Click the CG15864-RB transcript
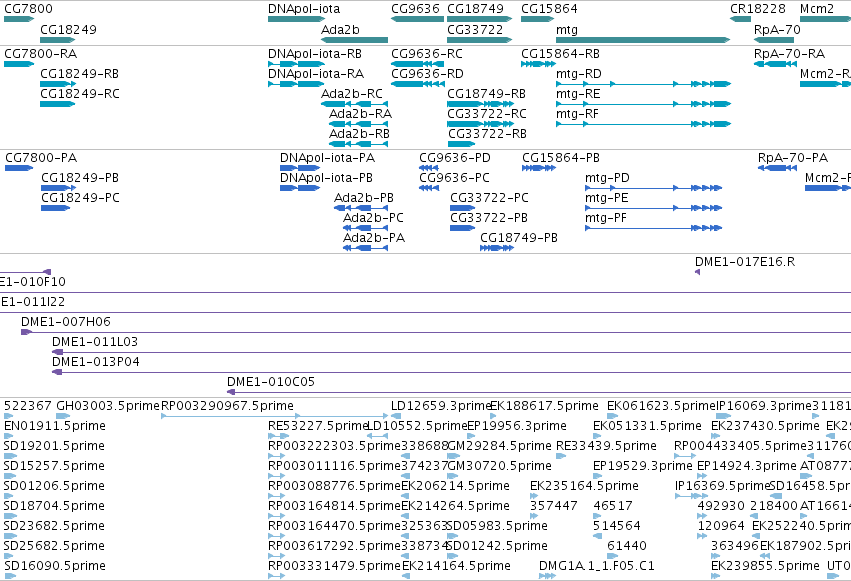Image resolution: width=851 pixels, height=581 pixels. click(x=538, y=64)
